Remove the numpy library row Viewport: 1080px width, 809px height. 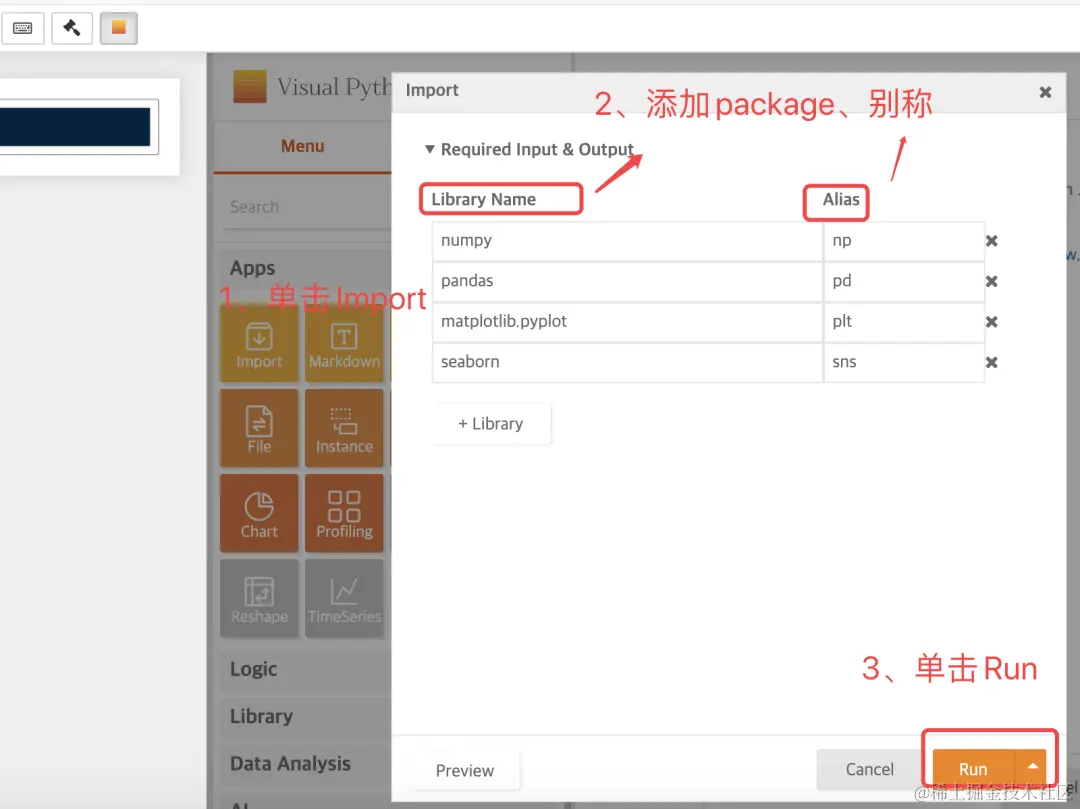[x=991, y=241]
